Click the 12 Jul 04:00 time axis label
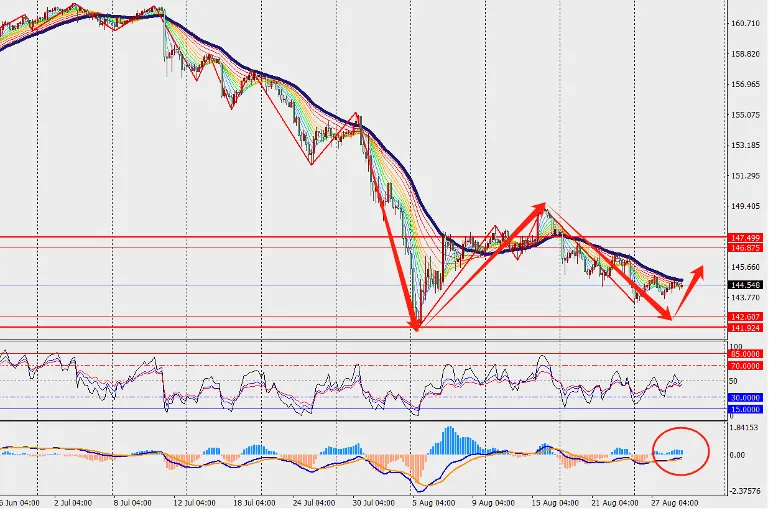770x510 pixels. click(193, 503)
